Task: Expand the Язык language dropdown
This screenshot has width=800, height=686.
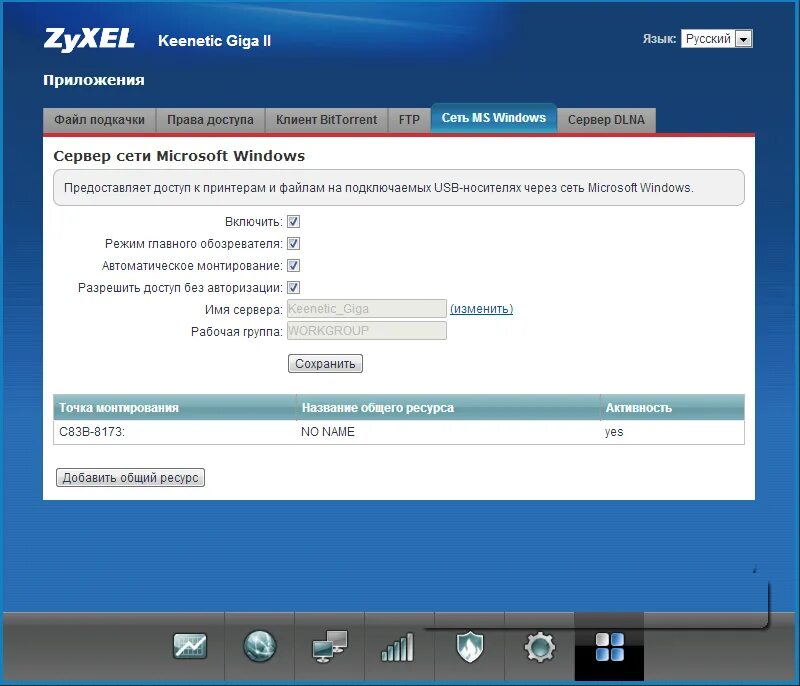Action: tap(716, 39)
